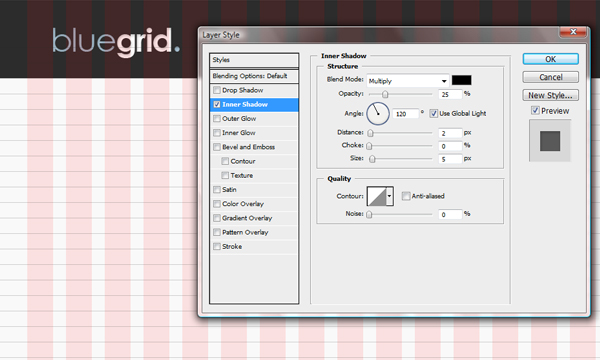This screenshot has width=600, height=360.
Task: Enable the Anti-aliased checkbox
Action: click(406, 196)
